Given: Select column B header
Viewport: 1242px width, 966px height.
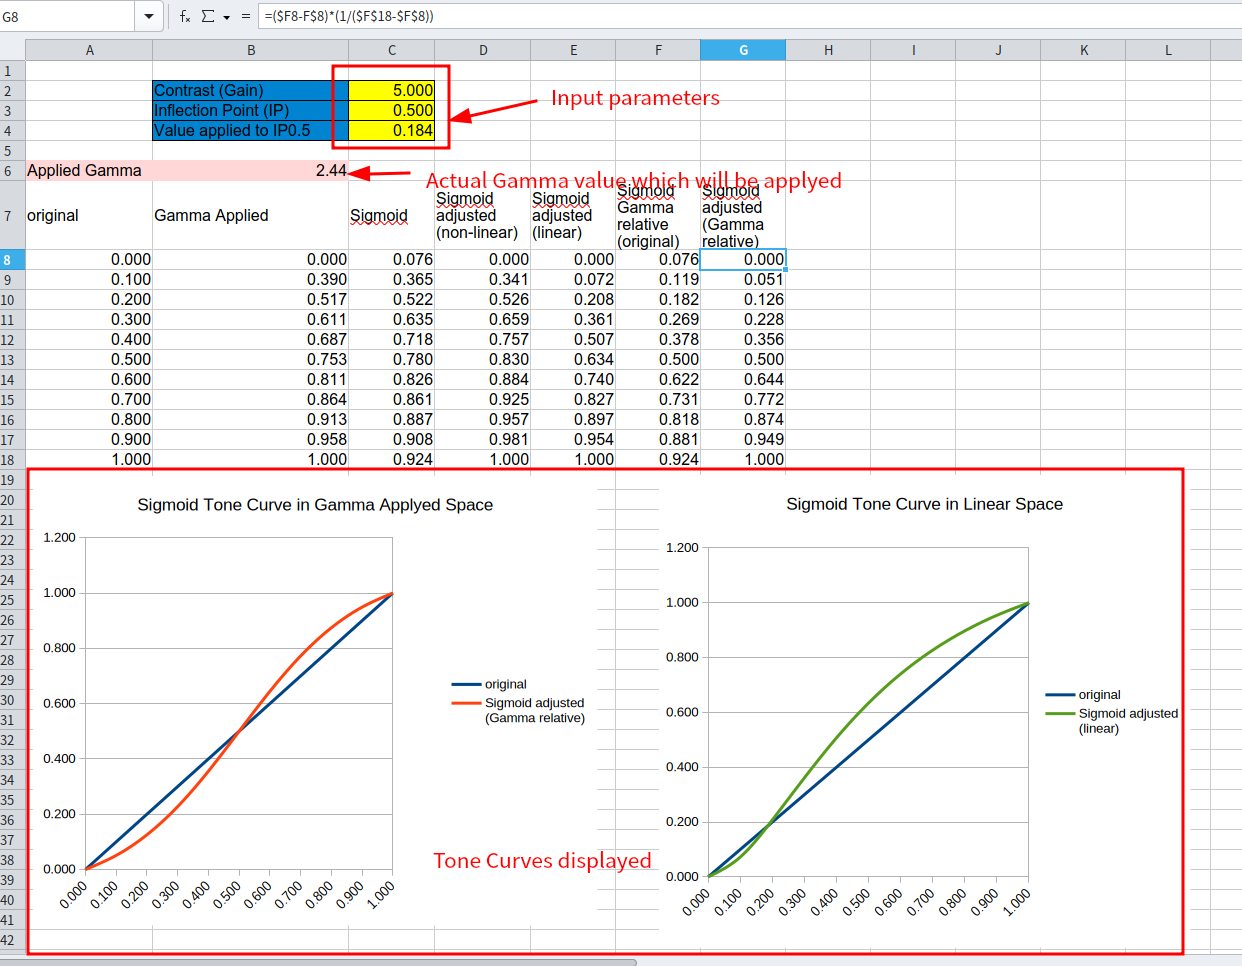Looking at the screenshot, I should pos(250,50).
